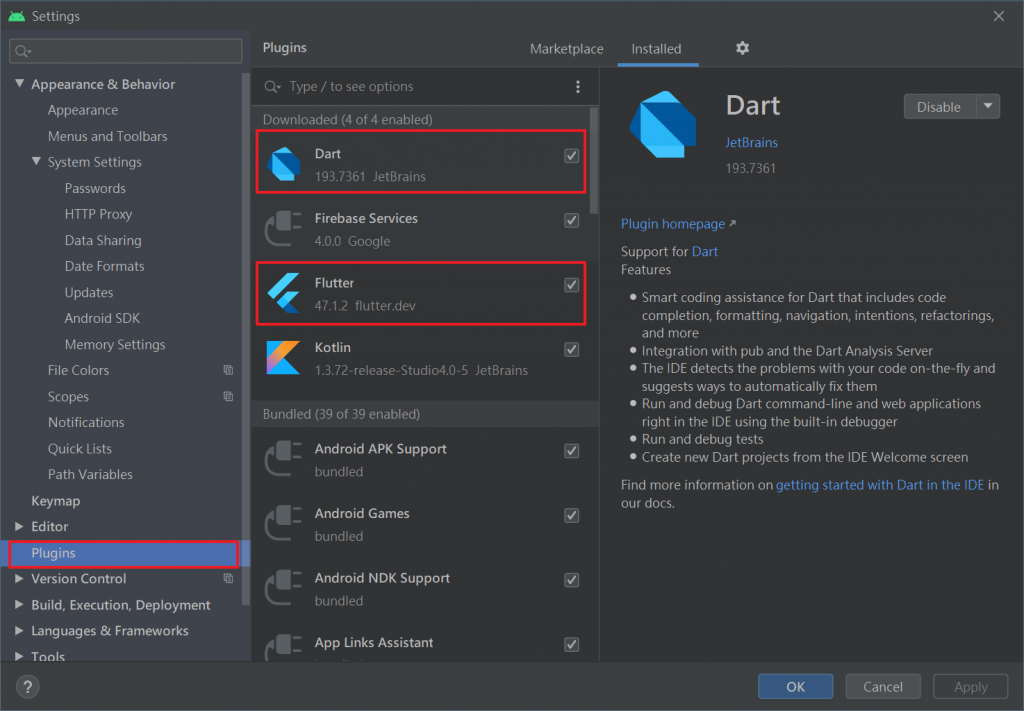Uncheck the Kotlin plugin checkbox

[571, 349]
